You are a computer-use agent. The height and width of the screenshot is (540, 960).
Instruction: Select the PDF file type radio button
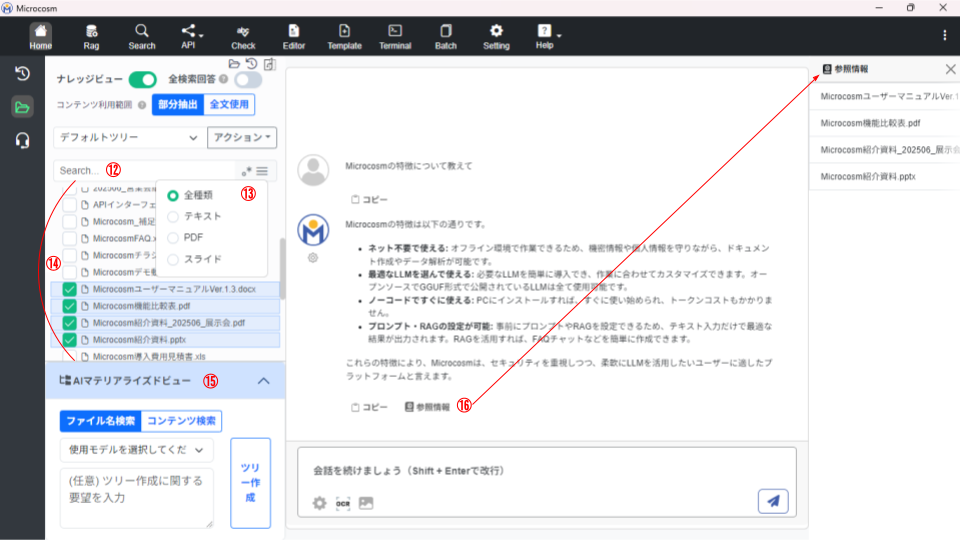pos(174,238)
